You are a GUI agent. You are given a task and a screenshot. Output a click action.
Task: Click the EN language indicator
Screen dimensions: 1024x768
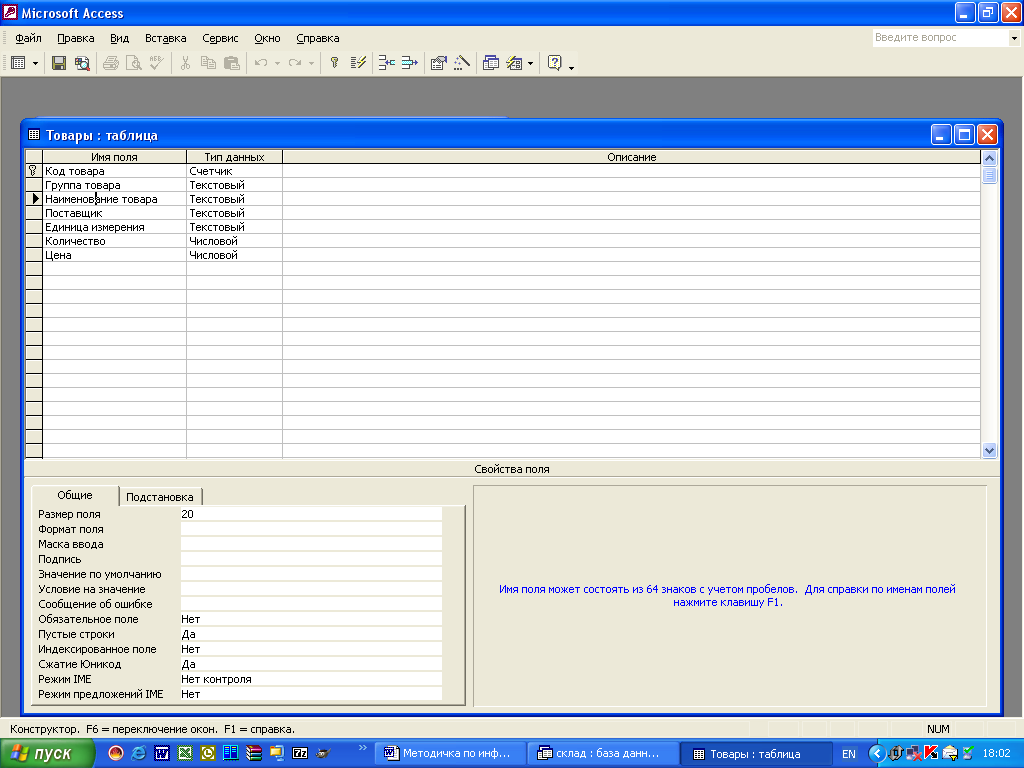pyautogui.click(x=848, y=754)
